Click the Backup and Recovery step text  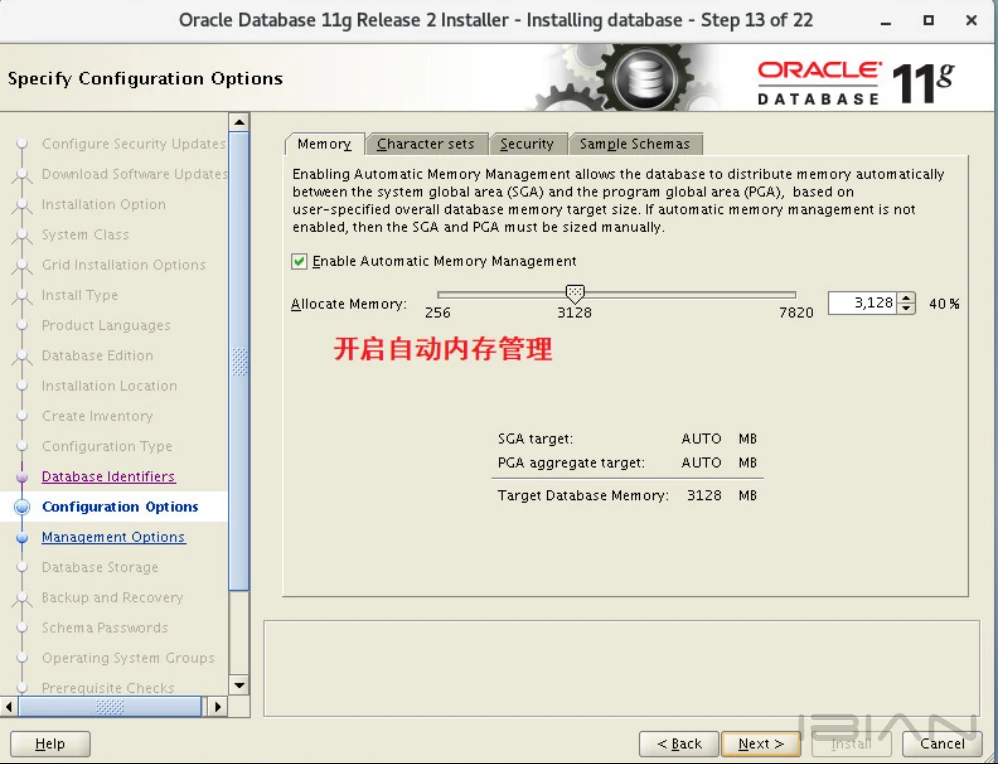[112, 597]
